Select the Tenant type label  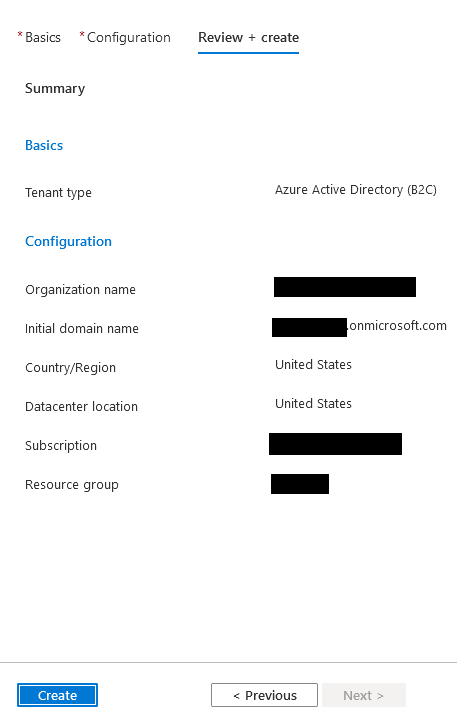(x=58, y=193)
